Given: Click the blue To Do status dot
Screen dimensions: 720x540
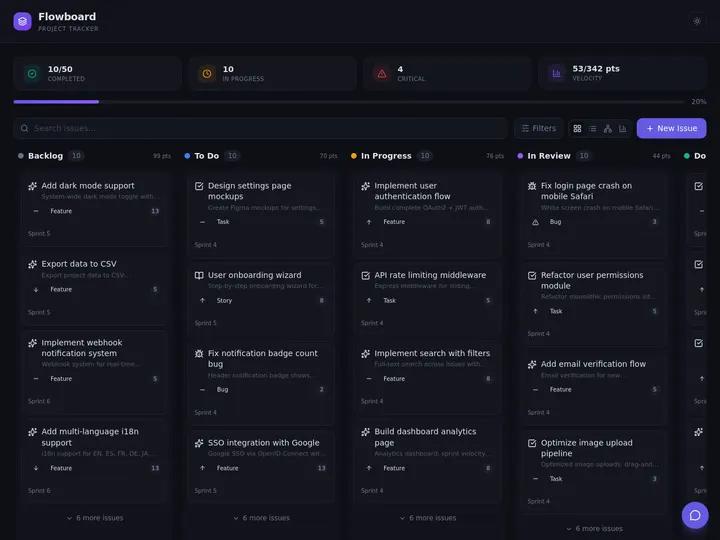Looking at the screenshot, I should point(187,156).
